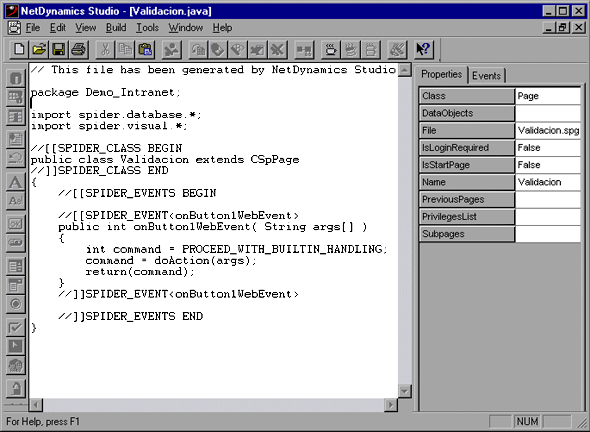Screen dimensions: 590x432
Task: Click 'import spider.database.*;' line
Action: click(x=116, y=115)
